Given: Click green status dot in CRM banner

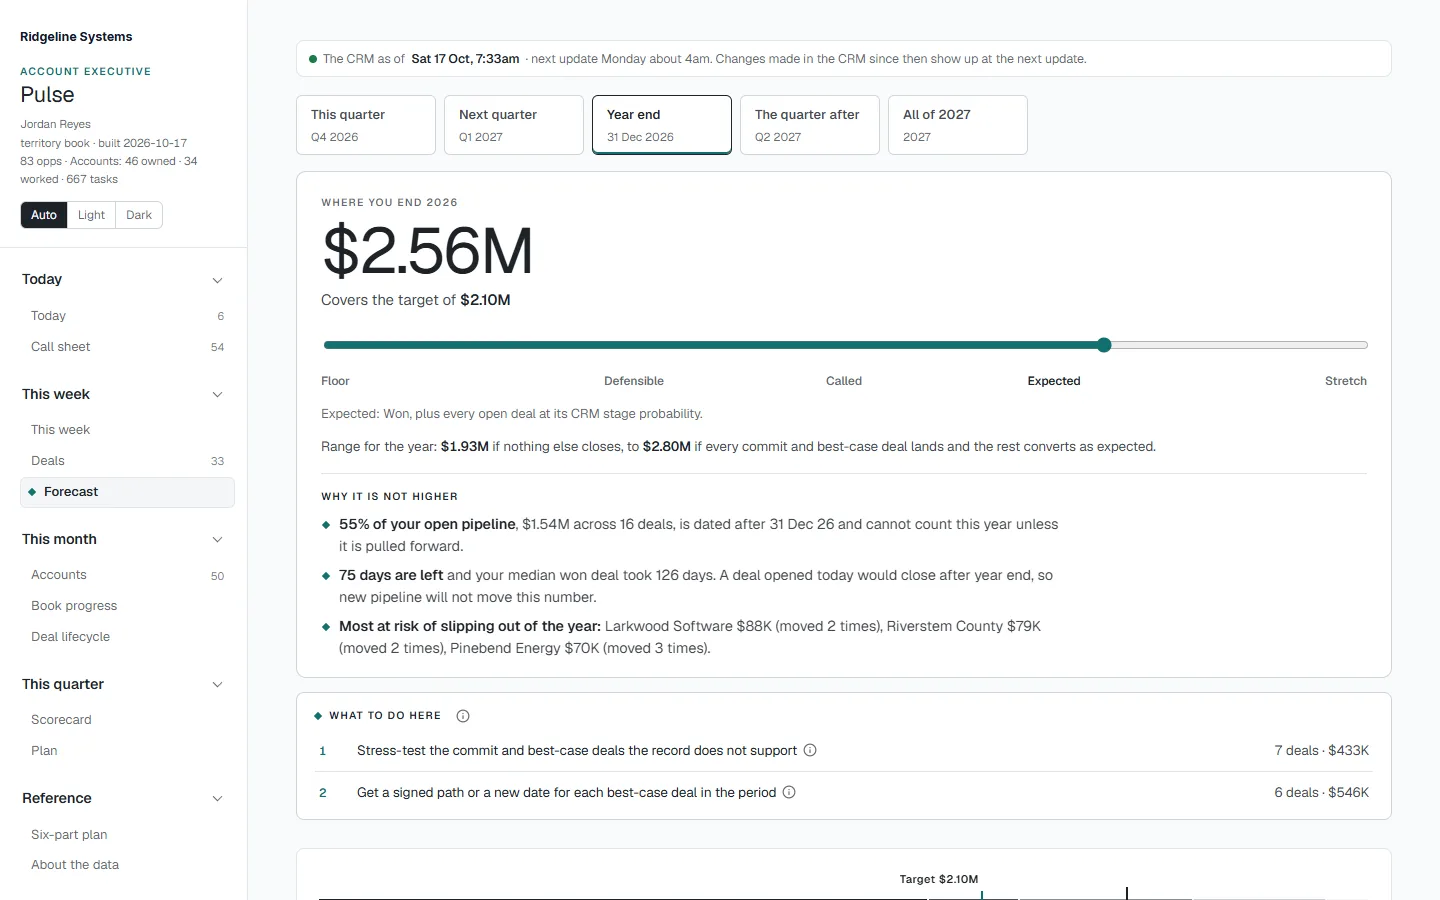Looking at the screenshot, I should click(x=313, y=59).
